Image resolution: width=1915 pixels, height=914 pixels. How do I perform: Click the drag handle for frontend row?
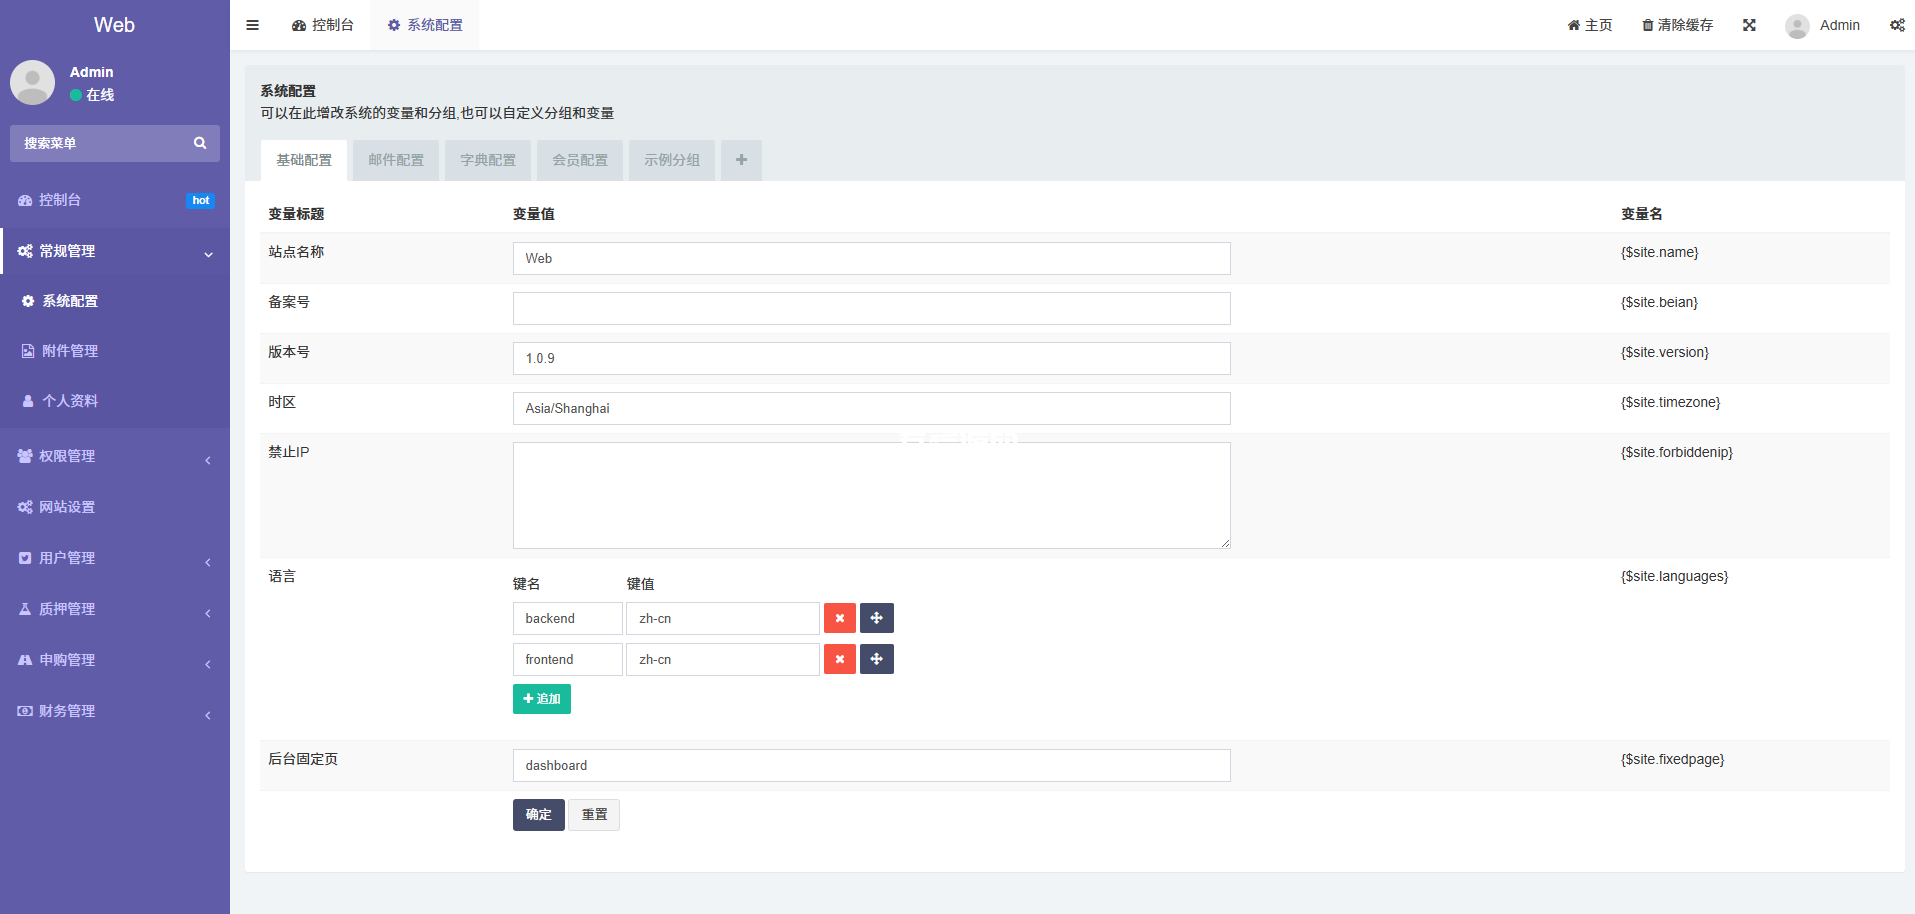[876, 660]
